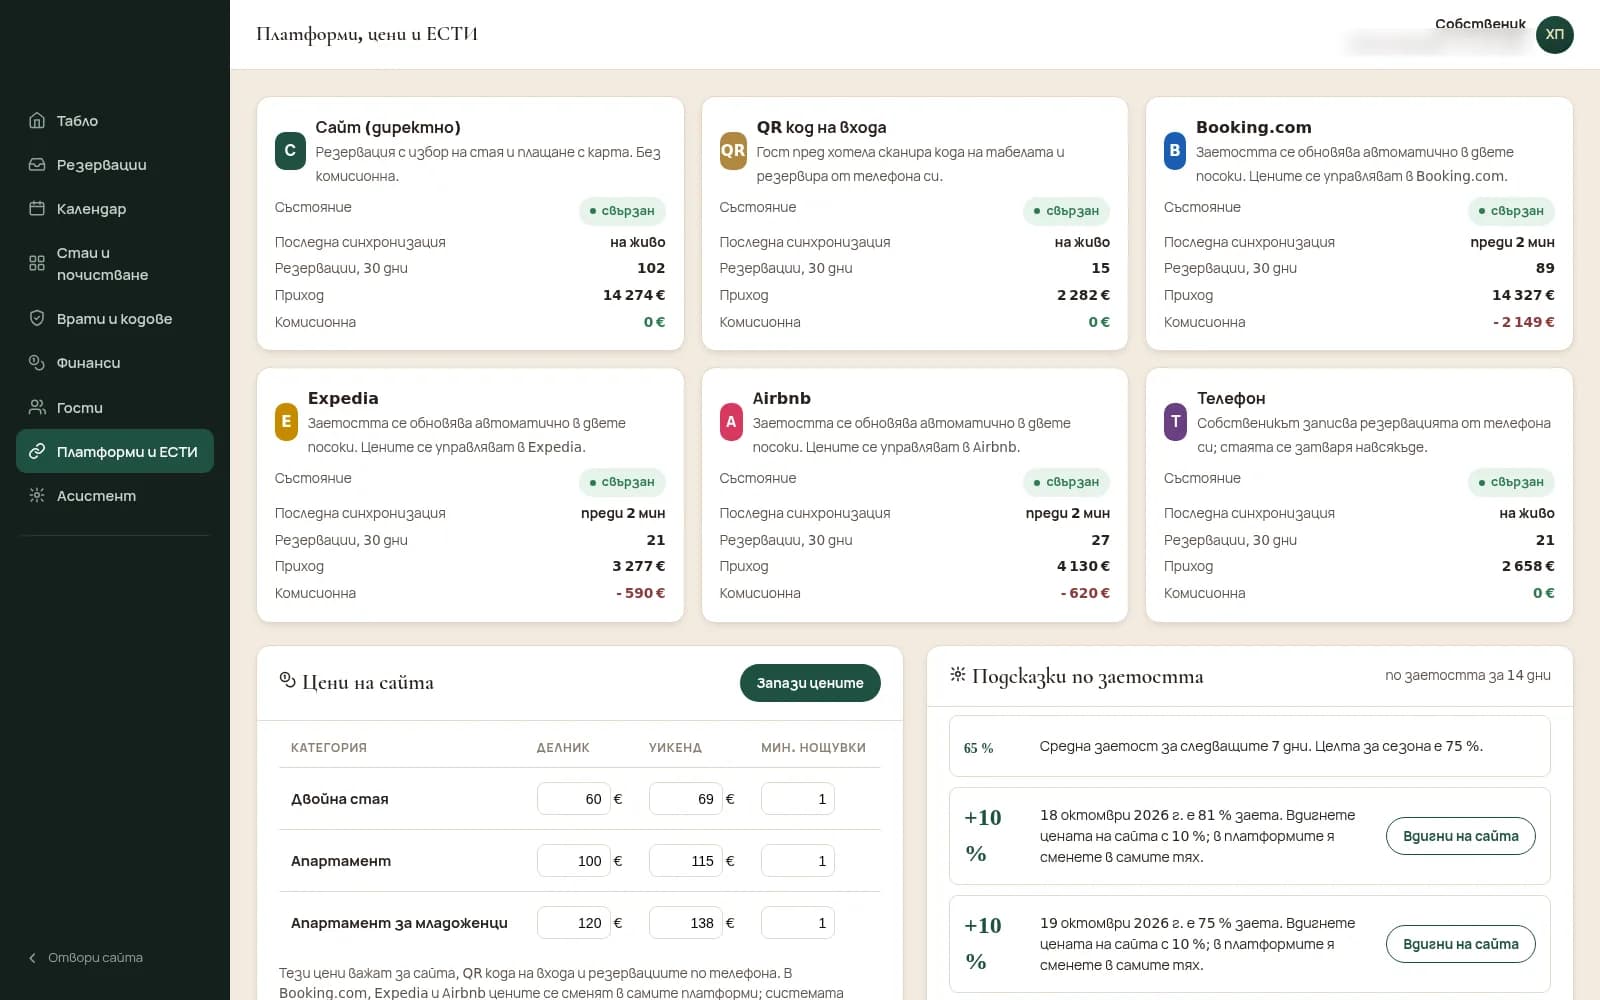Click the Врати и кодове shield icon
This screenshot has width=1600, height=1000.
(x=37, y=319)
